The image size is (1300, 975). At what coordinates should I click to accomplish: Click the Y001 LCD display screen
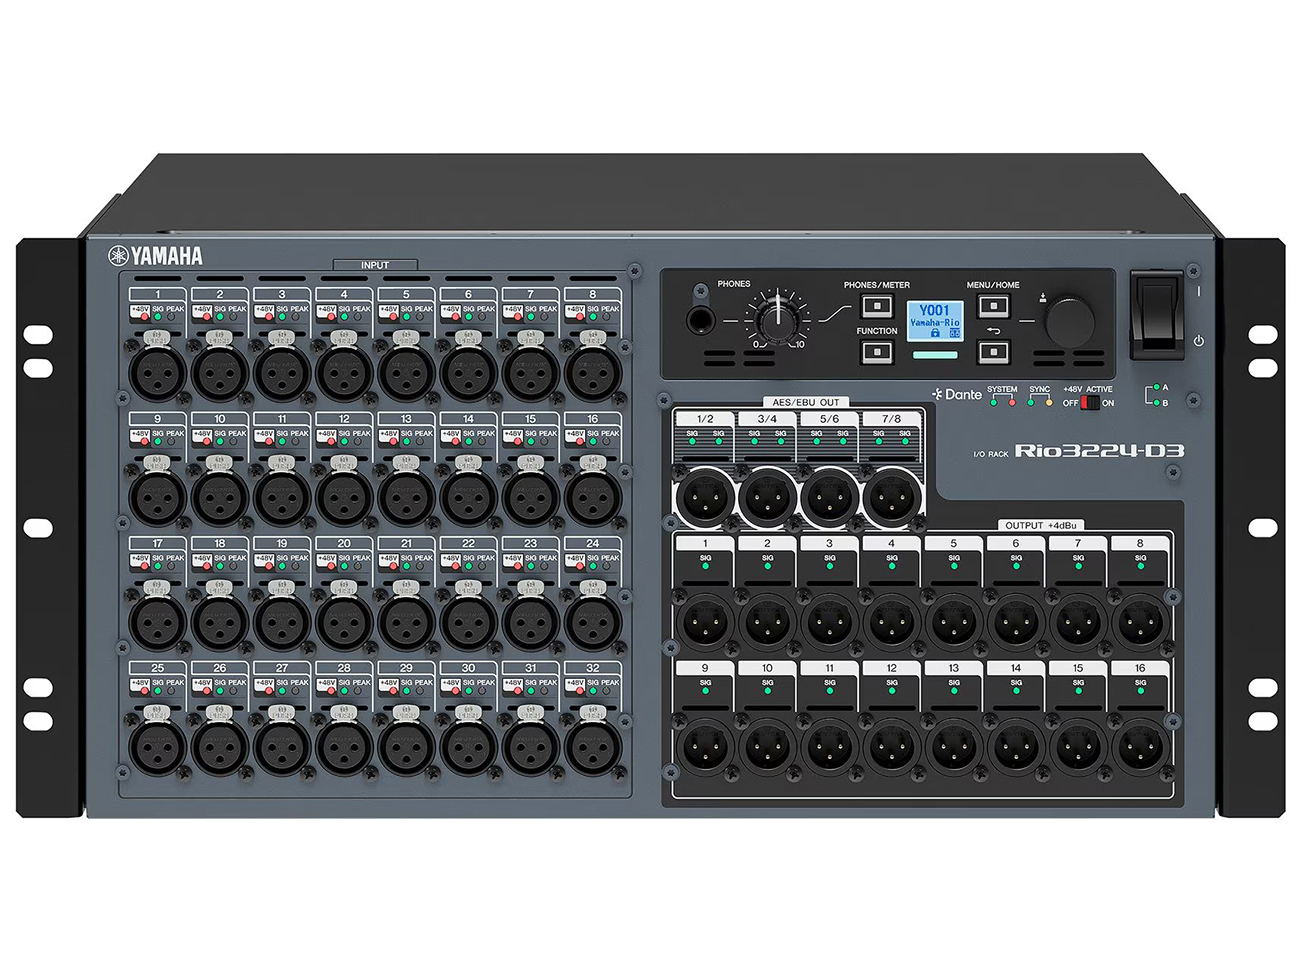coord(934,321)
